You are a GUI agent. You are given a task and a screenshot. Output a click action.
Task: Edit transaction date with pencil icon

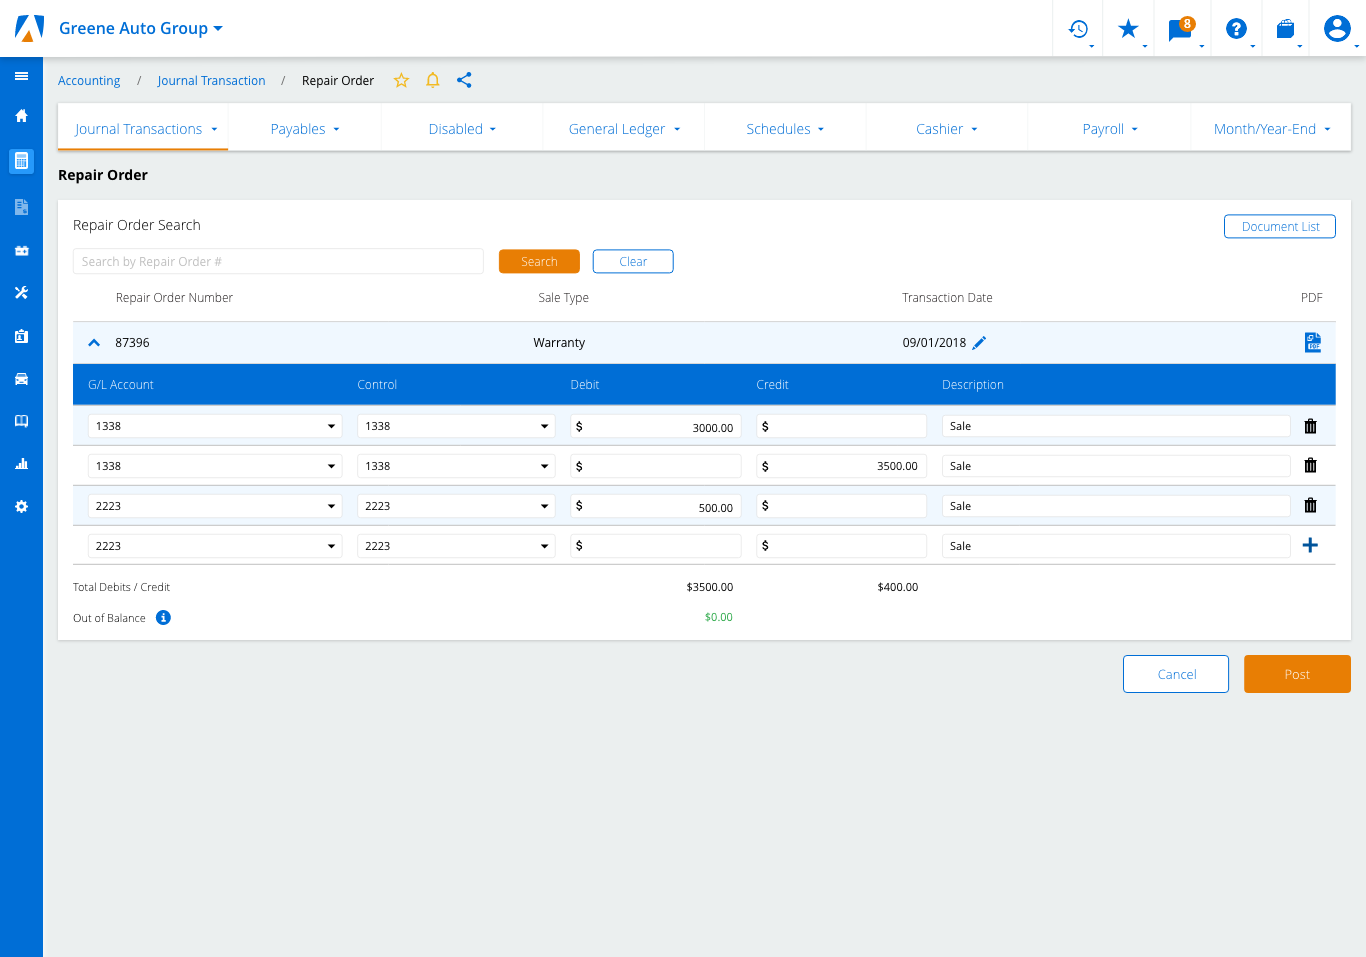pos(979,343)
